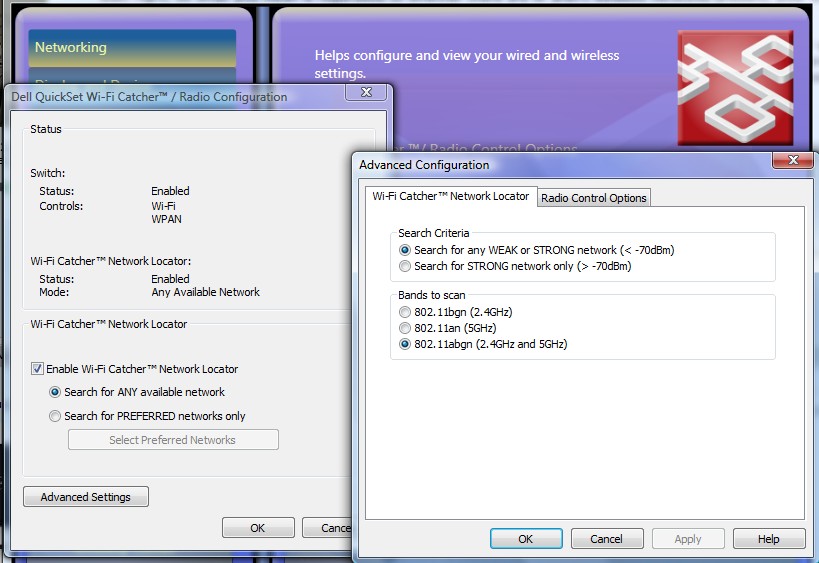
Task: Click Select Preferred Networks button
Action: tap(173, 440)
